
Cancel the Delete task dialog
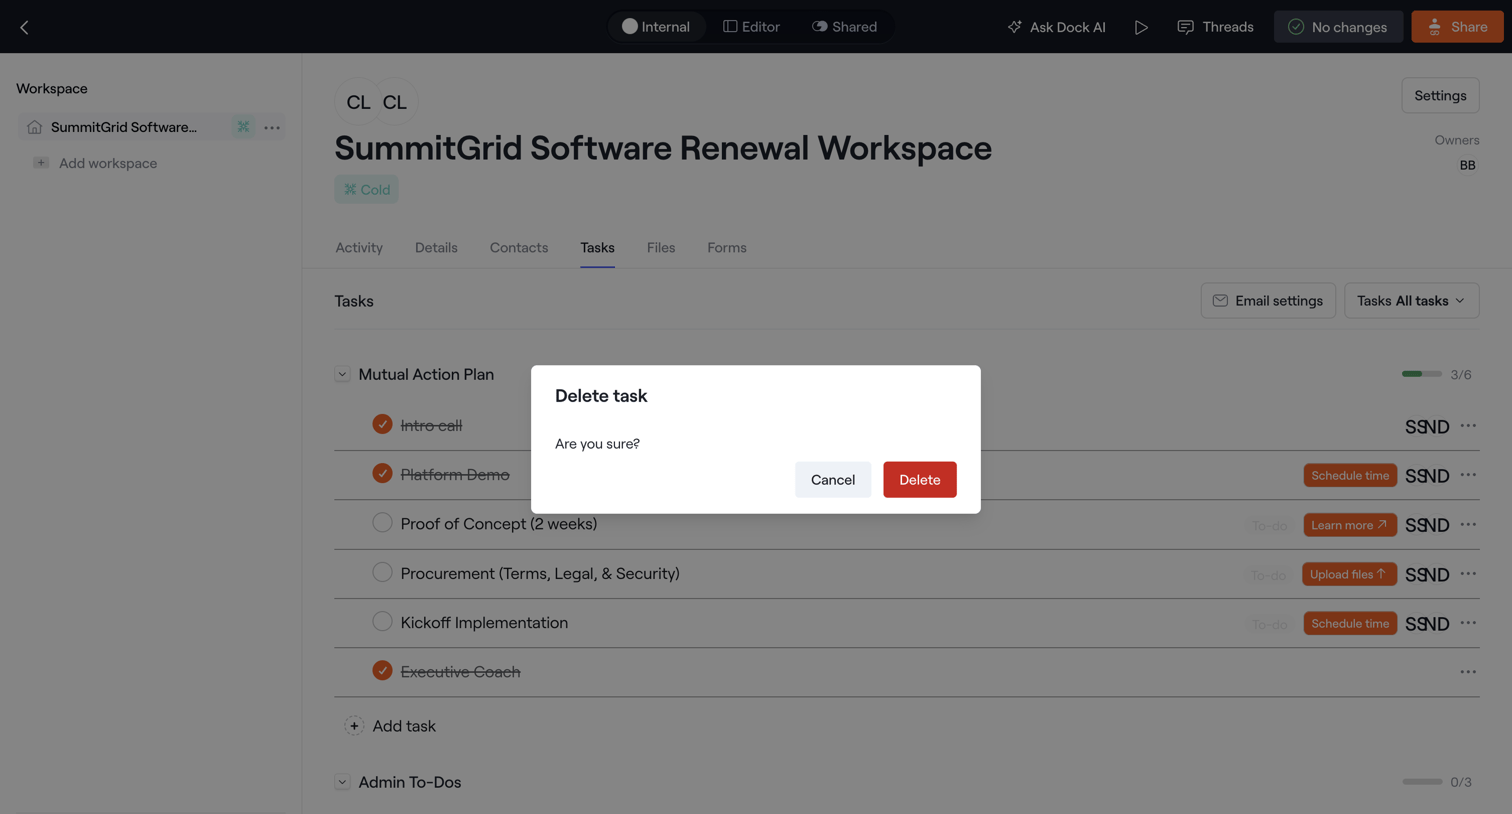point(833,480)
